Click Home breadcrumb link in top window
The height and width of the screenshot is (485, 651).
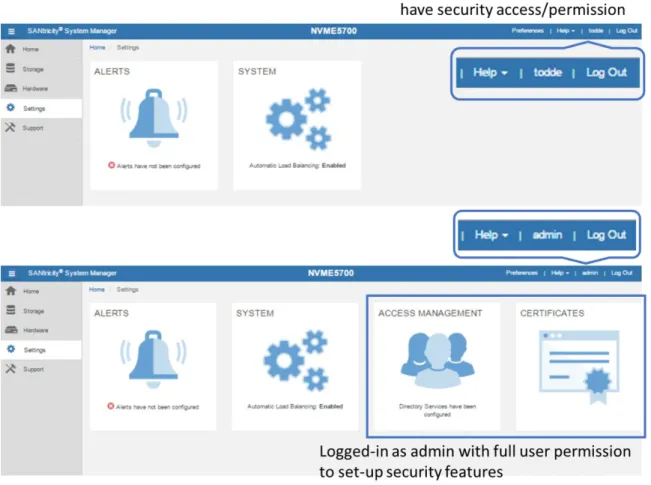[x=97, y=47]
